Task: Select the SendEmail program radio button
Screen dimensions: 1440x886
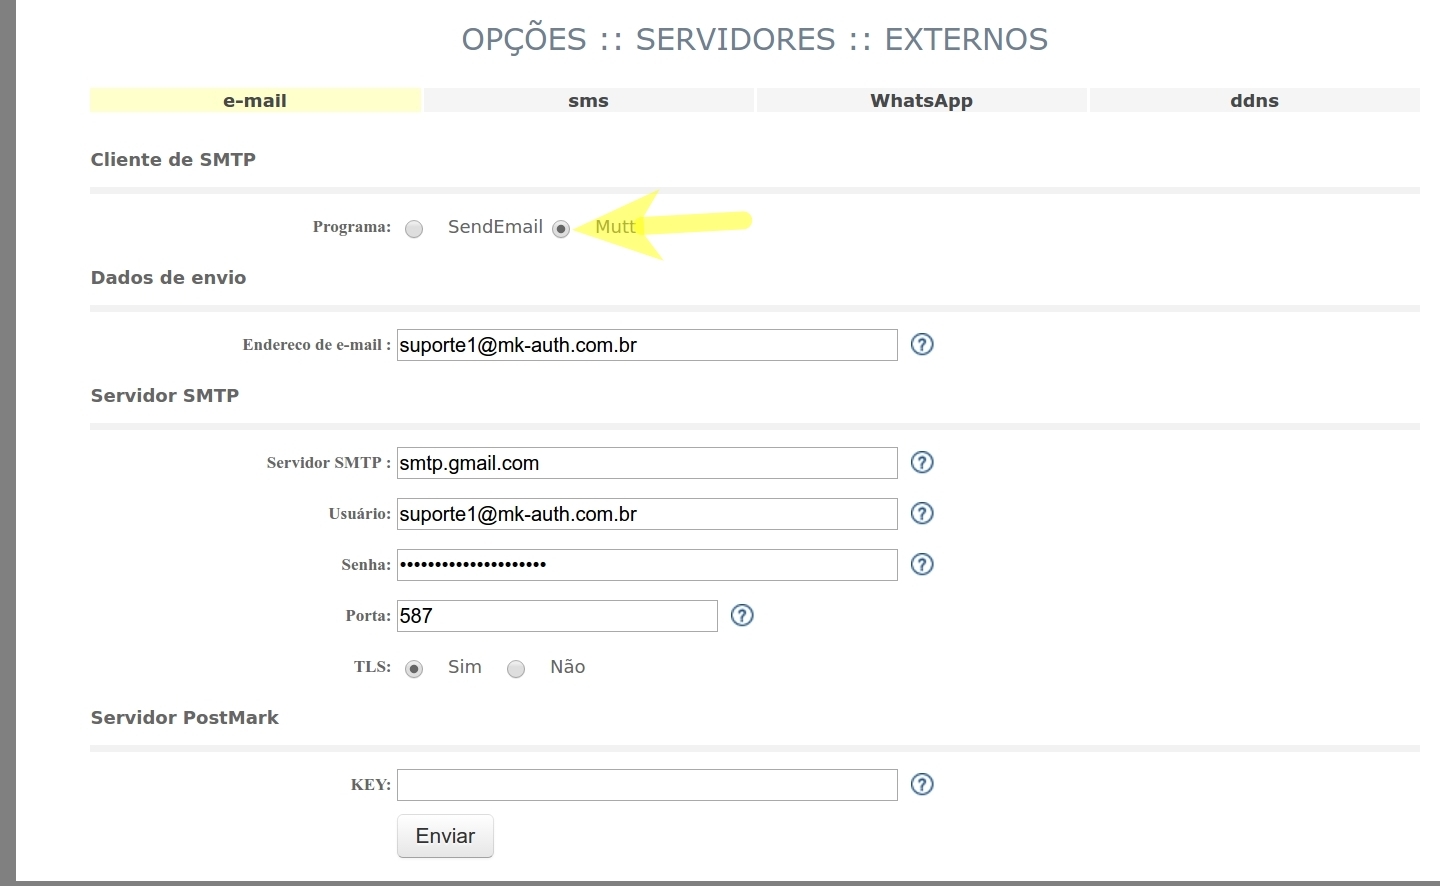Action: click(414, 229)
